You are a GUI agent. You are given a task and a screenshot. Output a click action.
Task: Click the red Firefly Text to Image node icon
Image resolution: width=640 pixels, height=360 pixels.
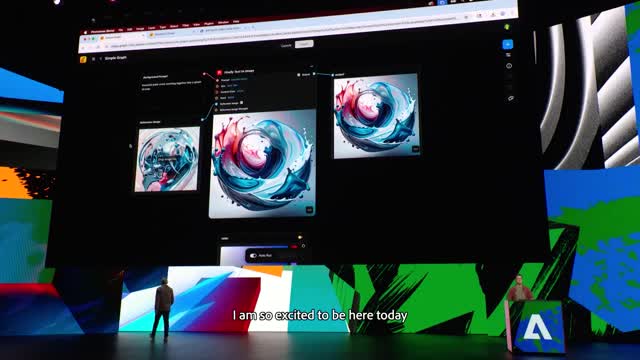pyautogui.click(x=219, y=72)
